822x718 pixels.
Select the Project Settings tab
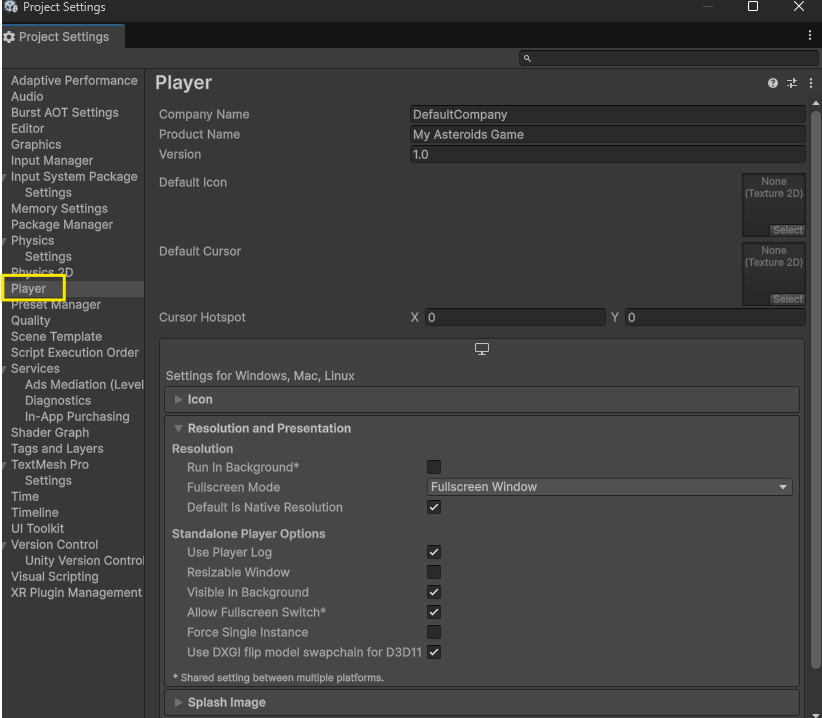63,37
